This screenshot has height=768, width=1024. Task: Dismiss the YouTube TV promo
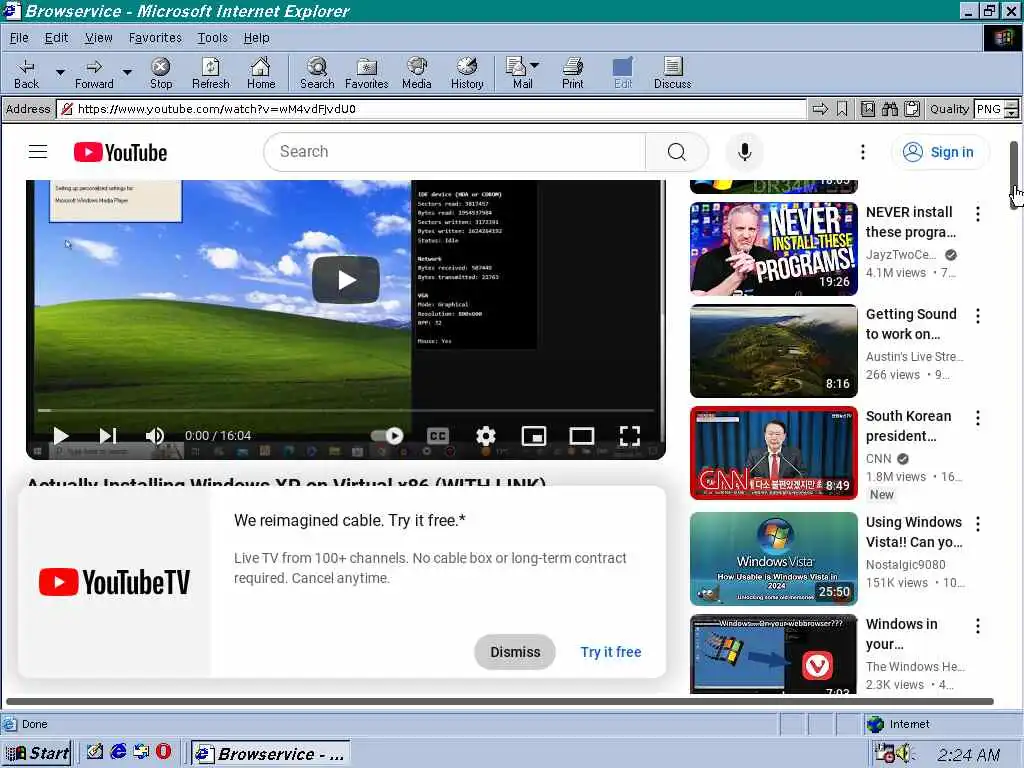coord(515,652)
